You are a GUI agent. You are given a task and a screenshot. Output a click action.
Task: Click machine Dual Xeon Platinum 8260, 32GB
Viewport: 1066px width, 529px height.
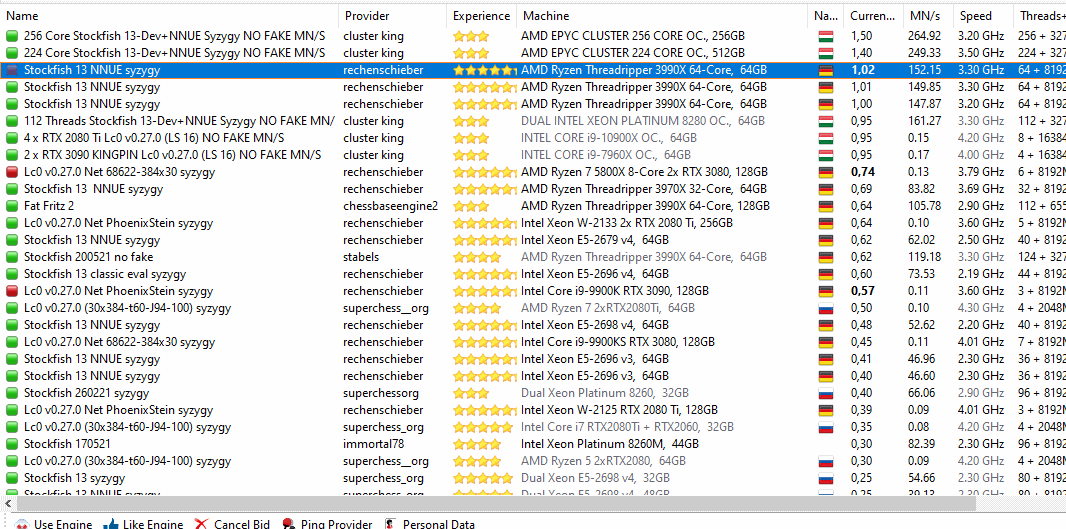605,393
